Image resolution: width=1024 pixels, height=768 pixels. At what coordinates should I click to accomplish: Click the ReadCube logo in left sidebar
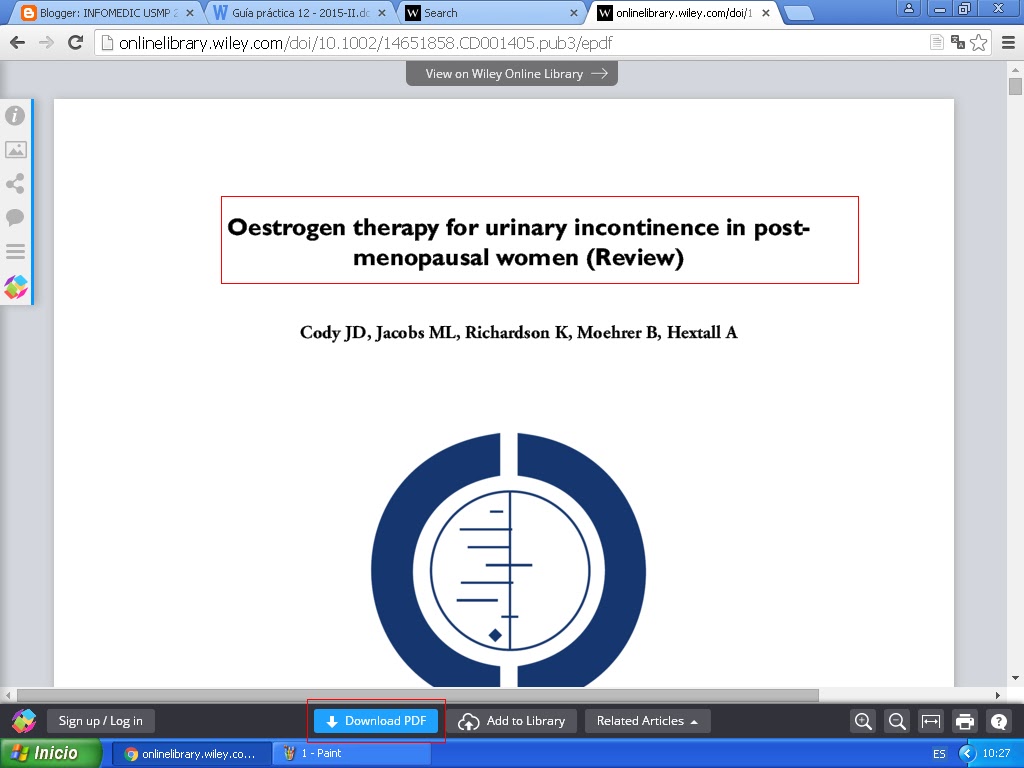16,286
